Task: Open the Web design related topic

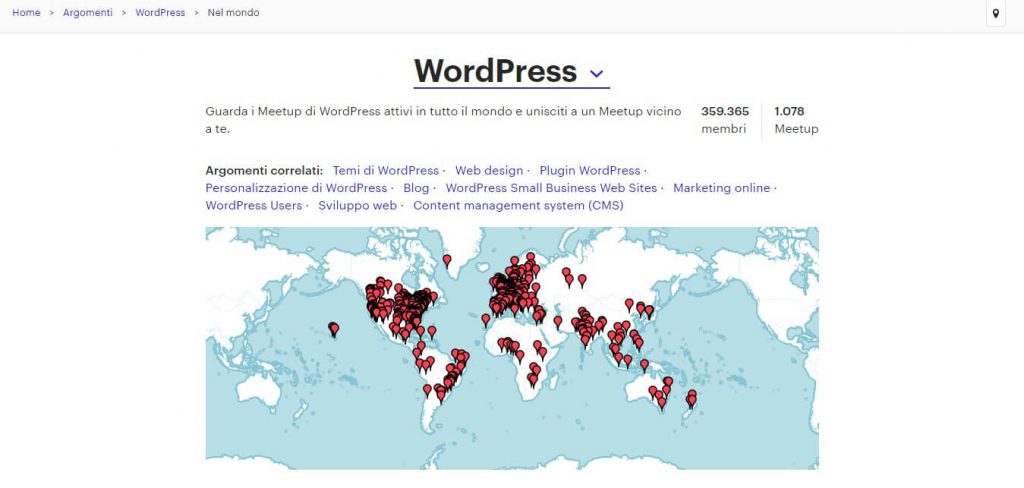Action: click(x=489, y=171)
